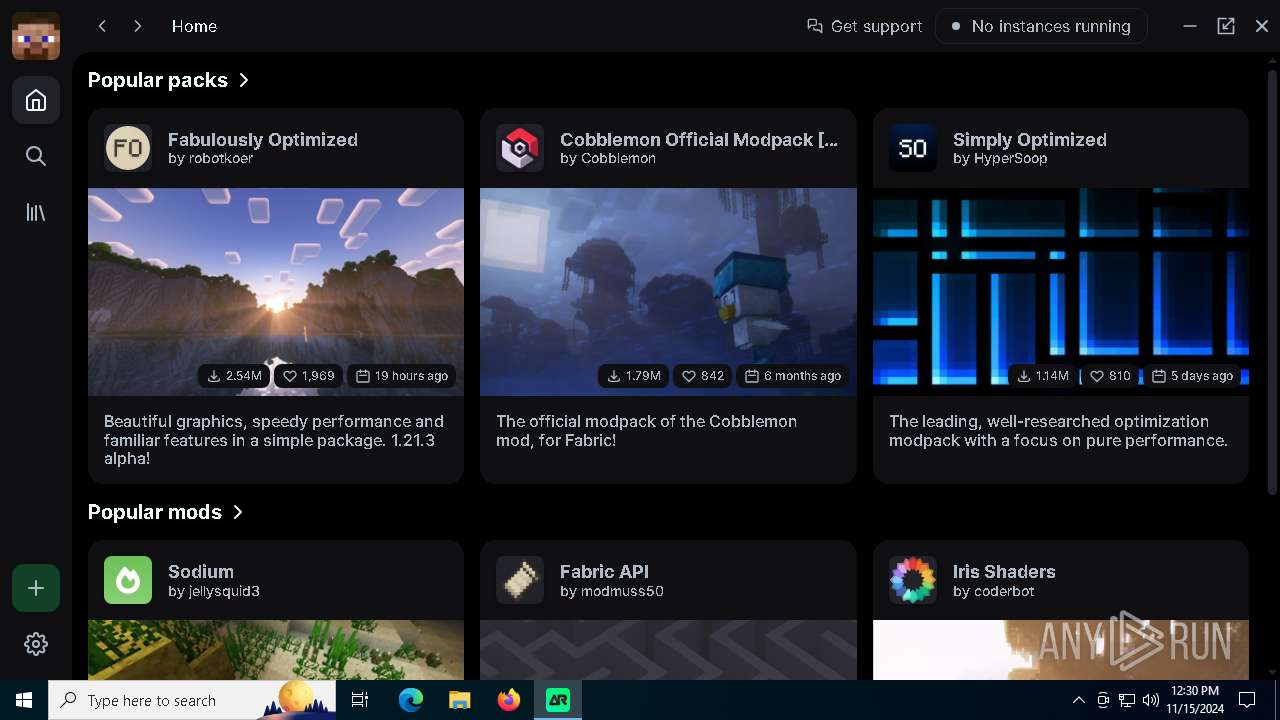The image size is (1280, 720).
Task: Open volume control in tray
Action: click(1151, 700)
